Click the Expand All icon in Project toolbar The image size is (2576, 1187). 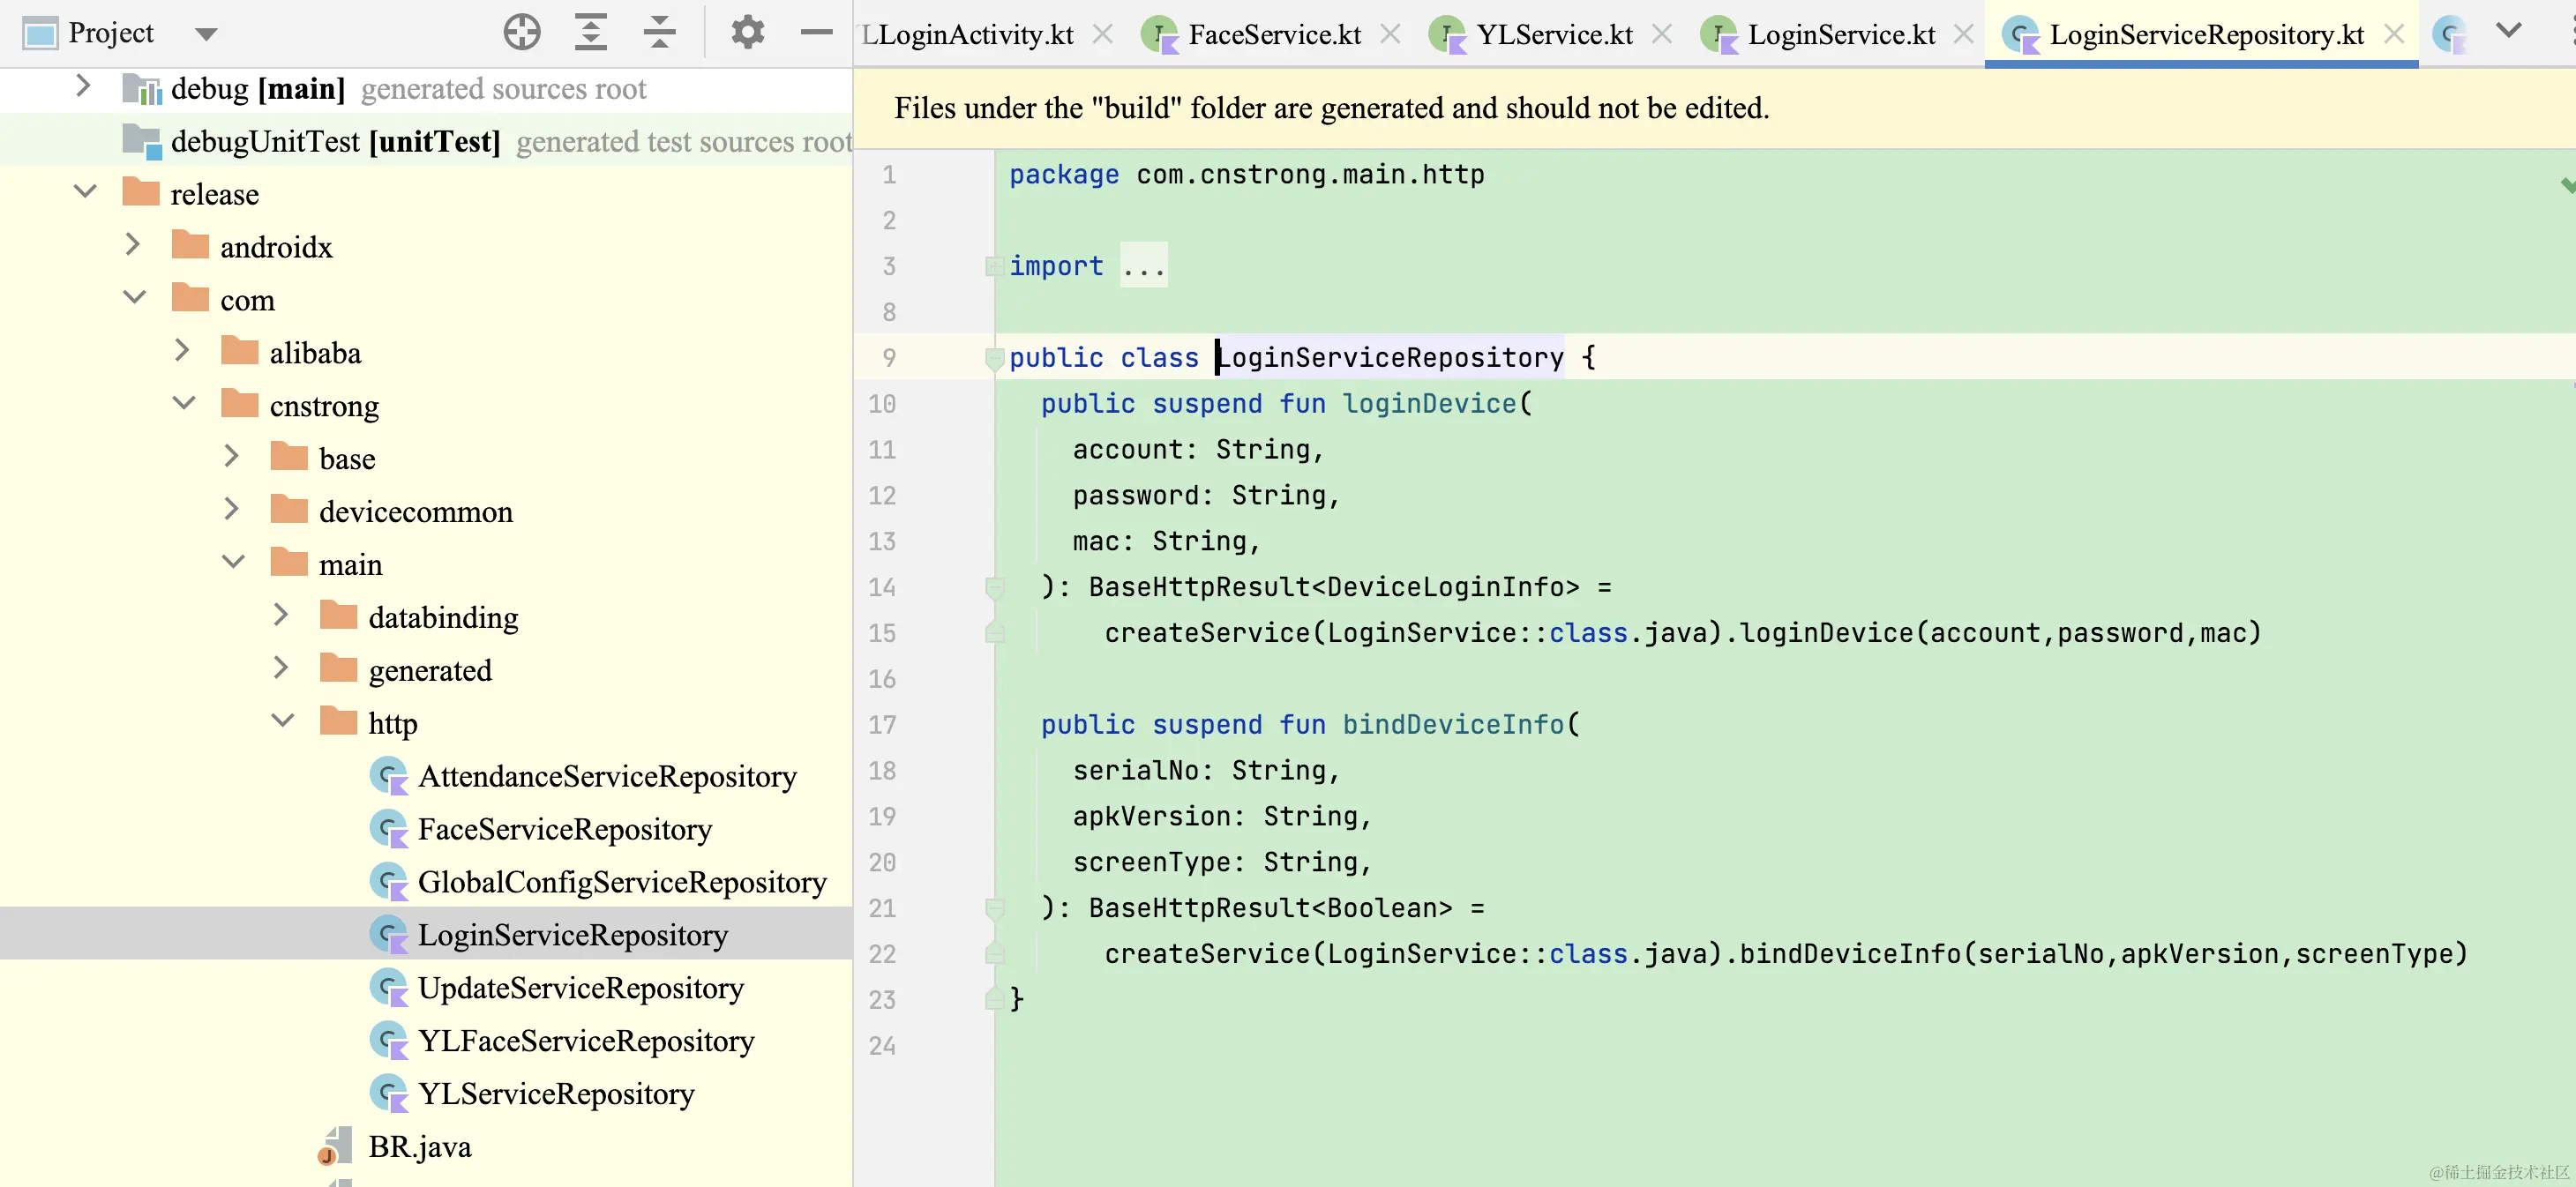click(x=591, y=32)
